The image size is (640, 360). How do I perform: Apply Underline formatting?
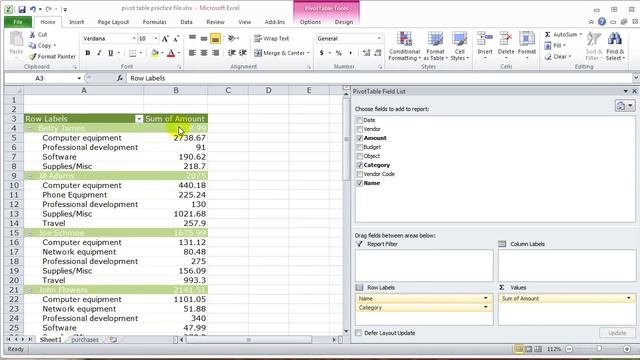[110, 53]
